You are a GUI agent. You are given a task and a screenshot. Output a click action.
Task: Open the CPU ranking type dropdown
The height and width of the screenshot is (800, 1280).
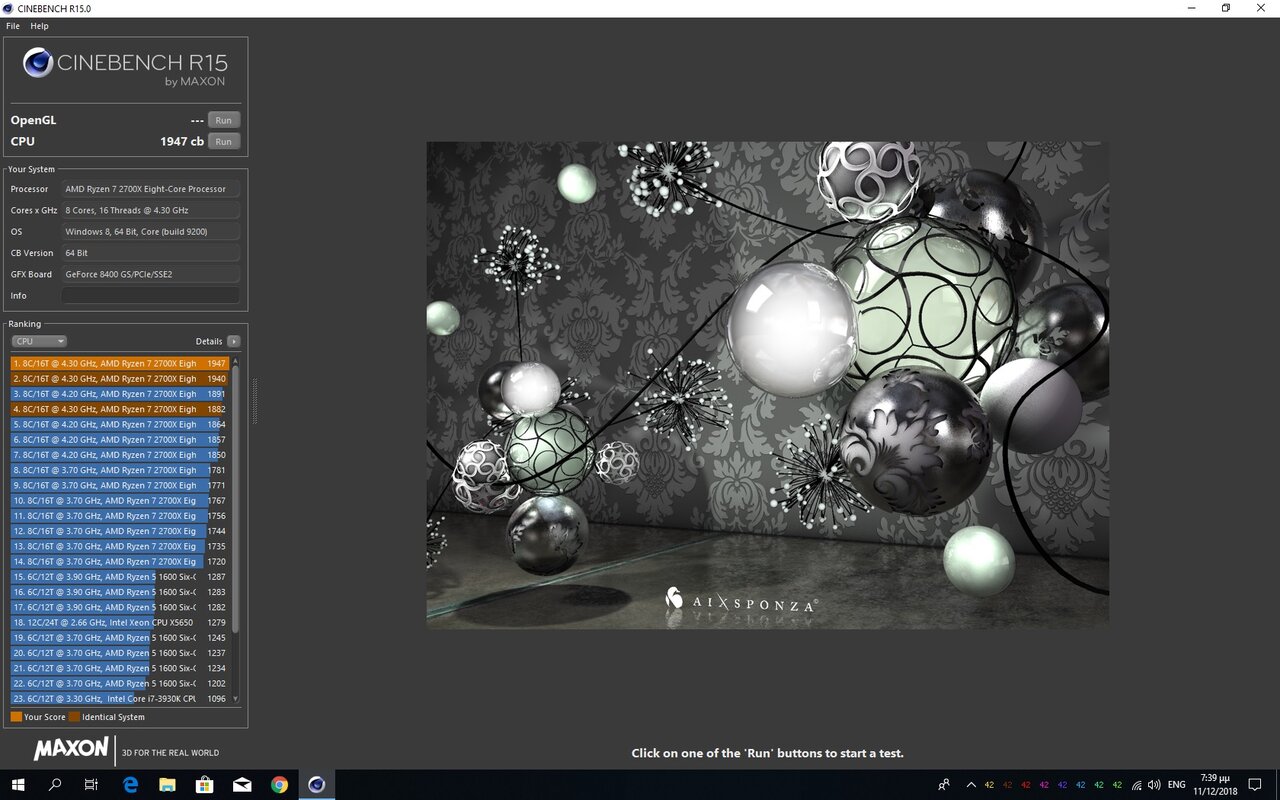point(39,341)
